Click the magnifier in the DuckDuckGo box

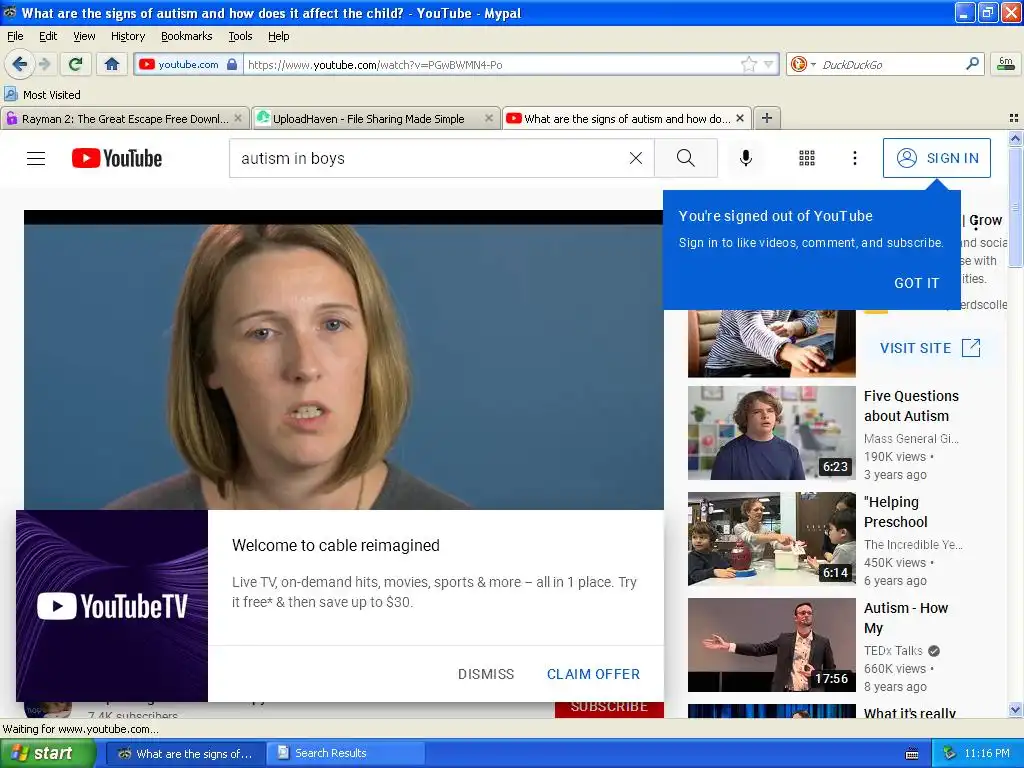click(972, 64)
